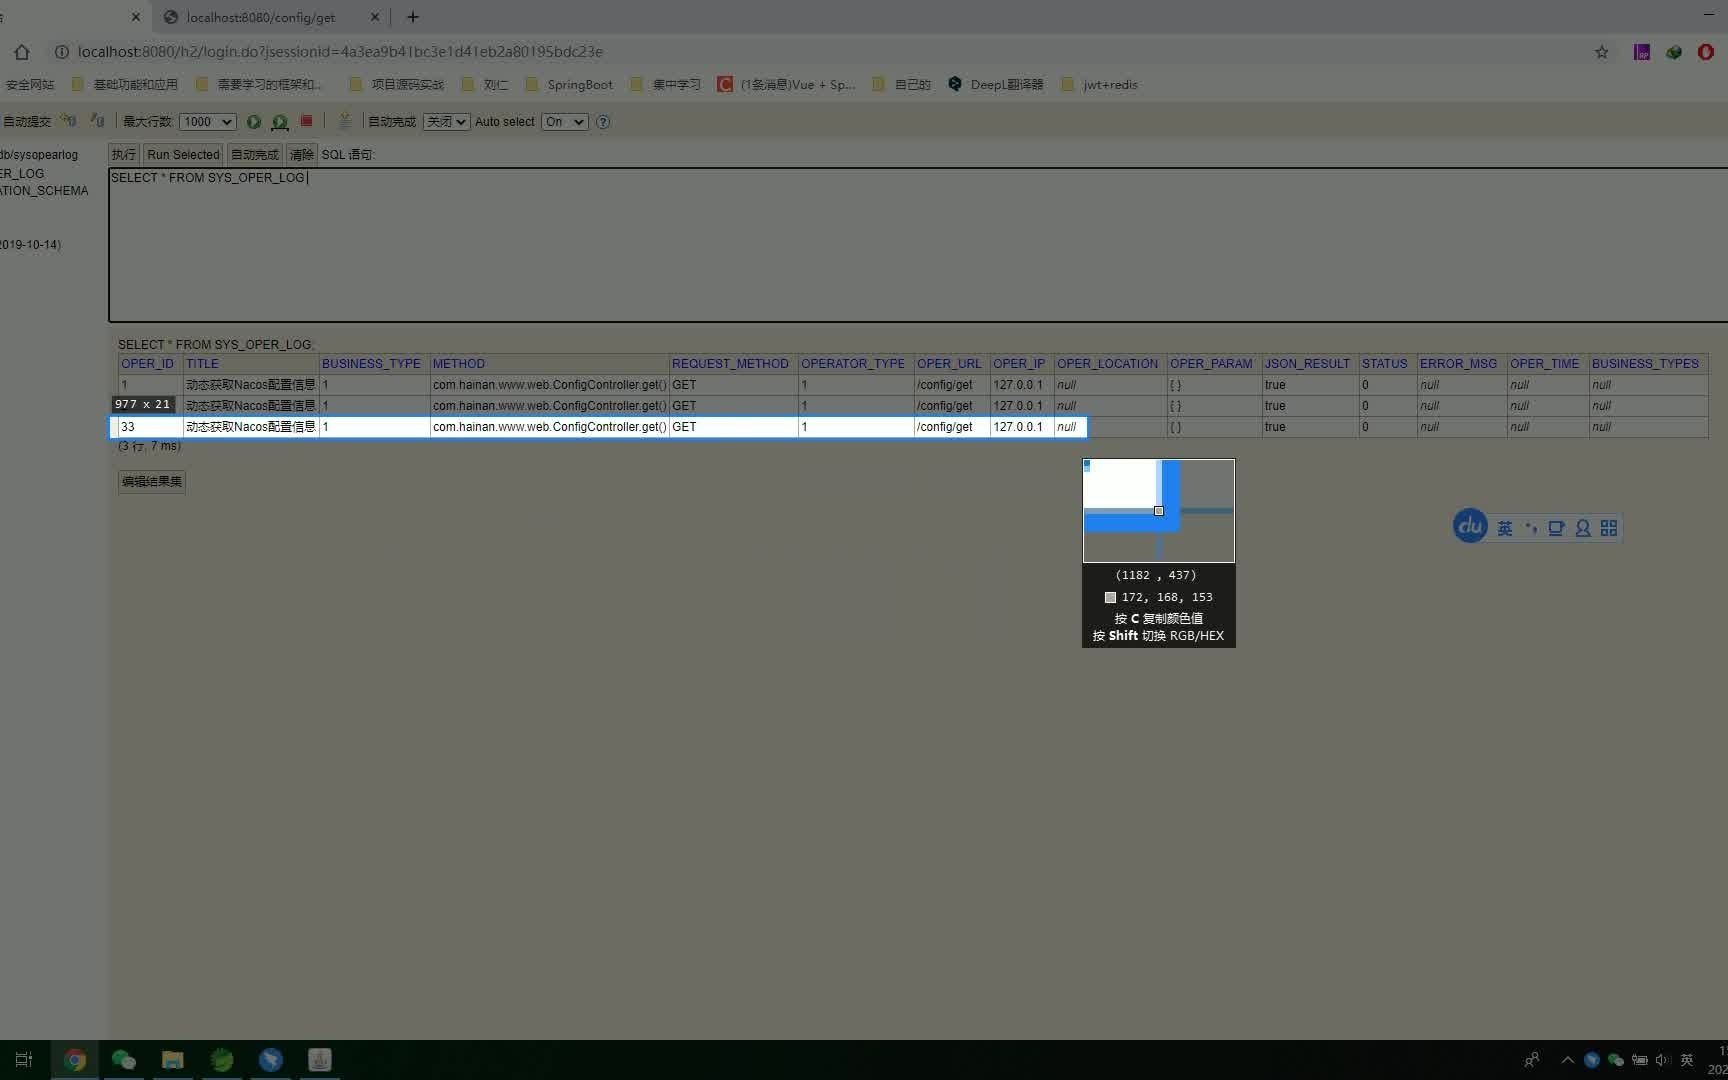
Task: Click the Baidu 'du' input method logo
Action: (1470, 527)
